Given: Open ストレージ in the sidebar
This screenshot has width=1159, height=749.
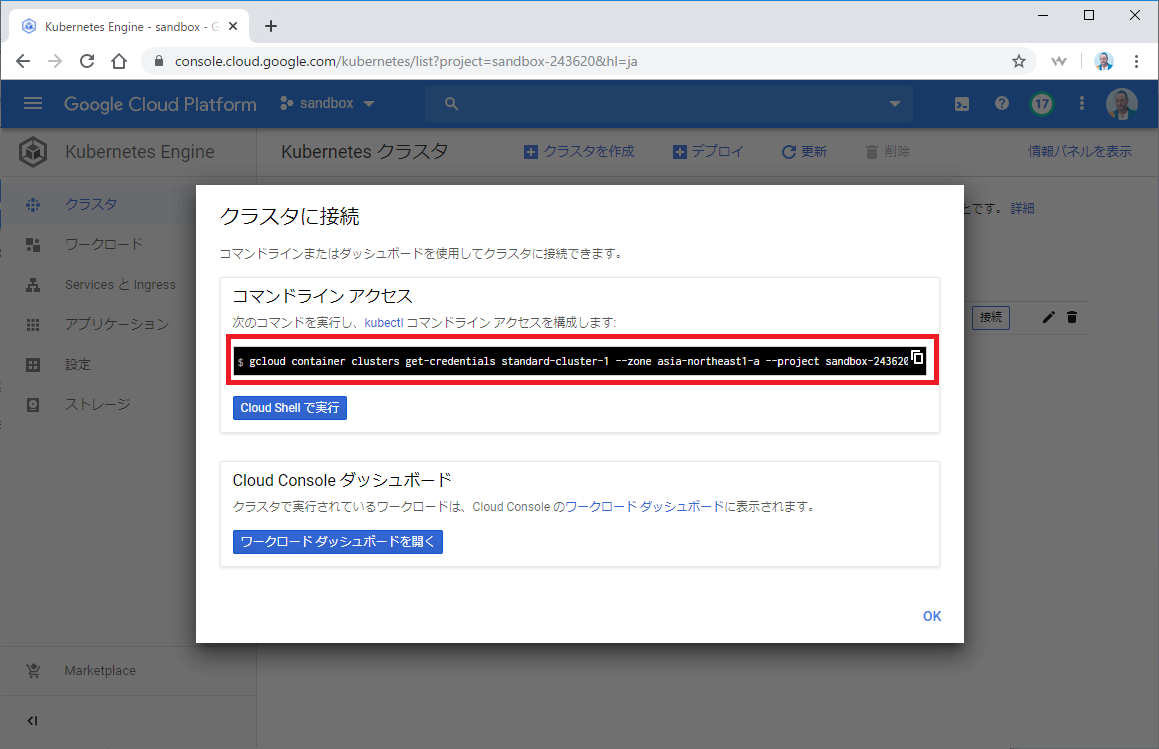Looking at the screenshot, I should (x=98, y=404).
